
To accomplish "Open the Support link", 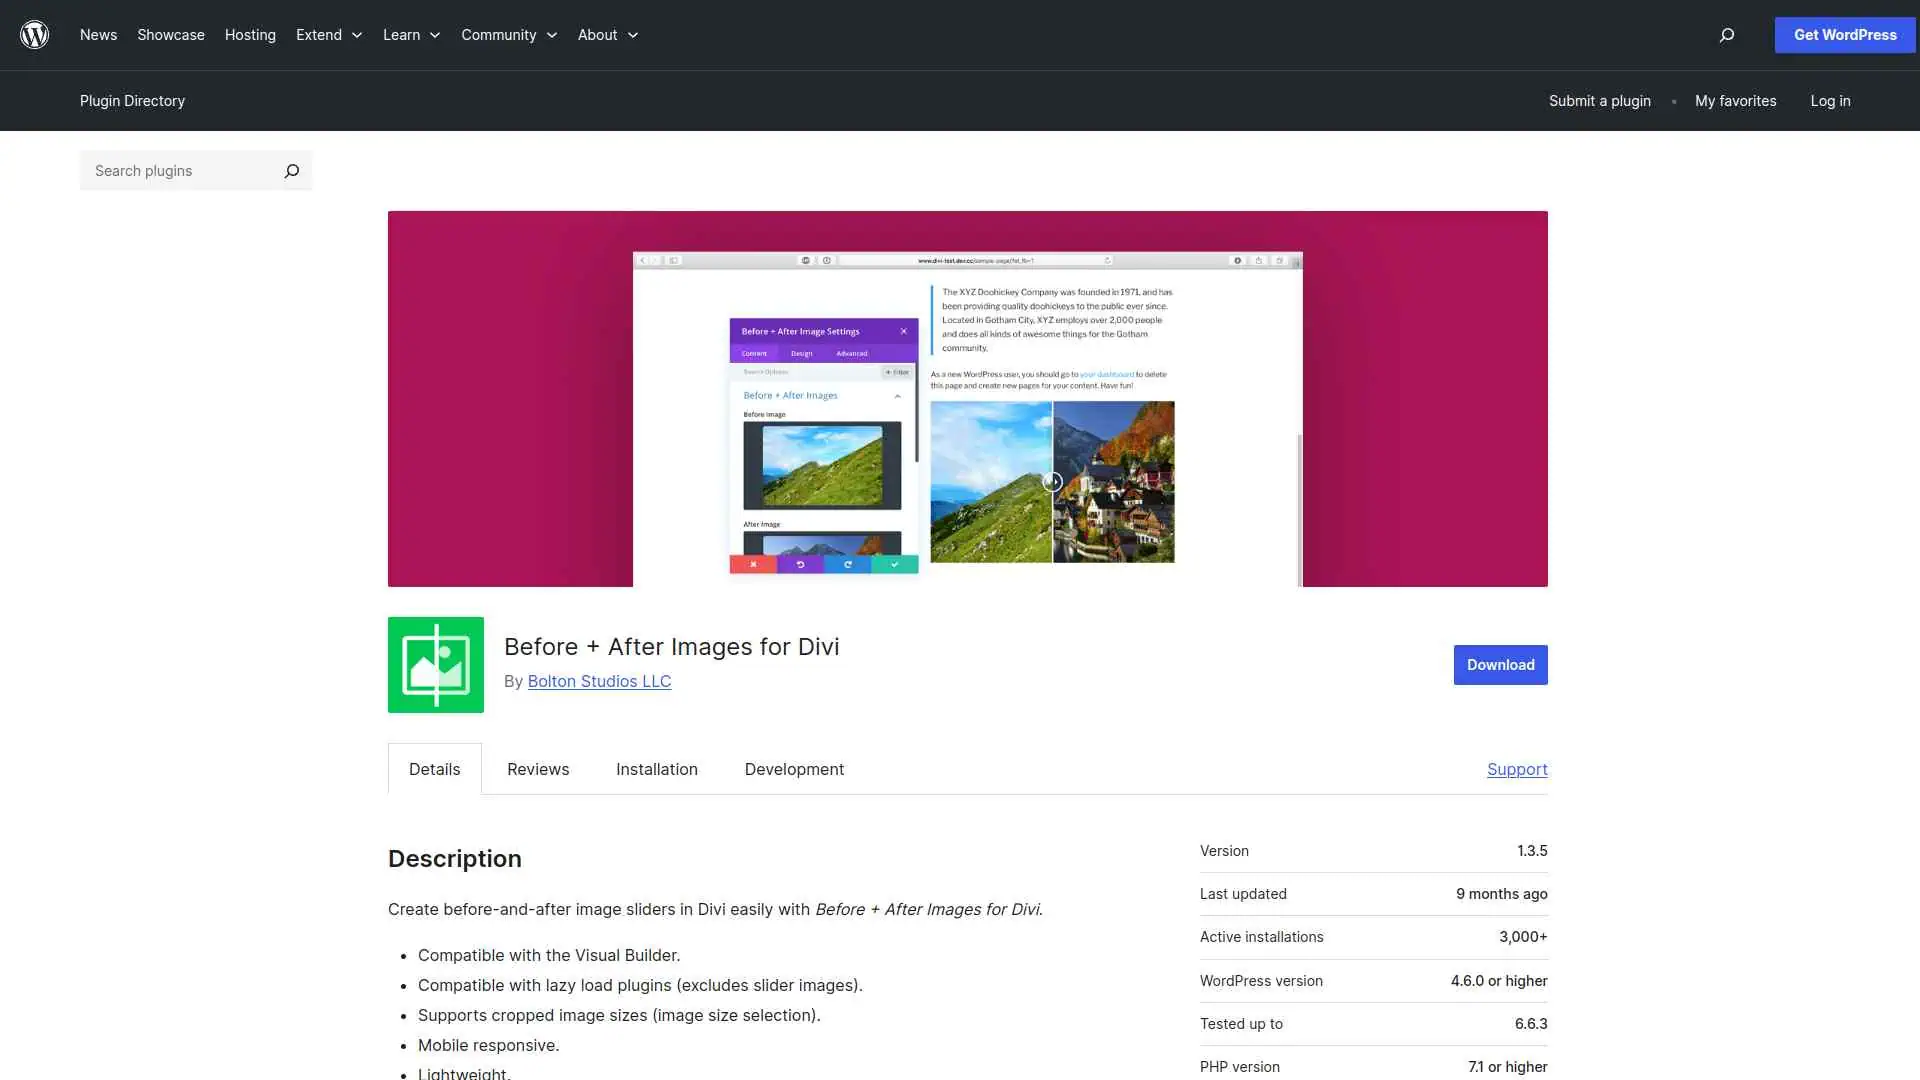I will [1516, 769].
